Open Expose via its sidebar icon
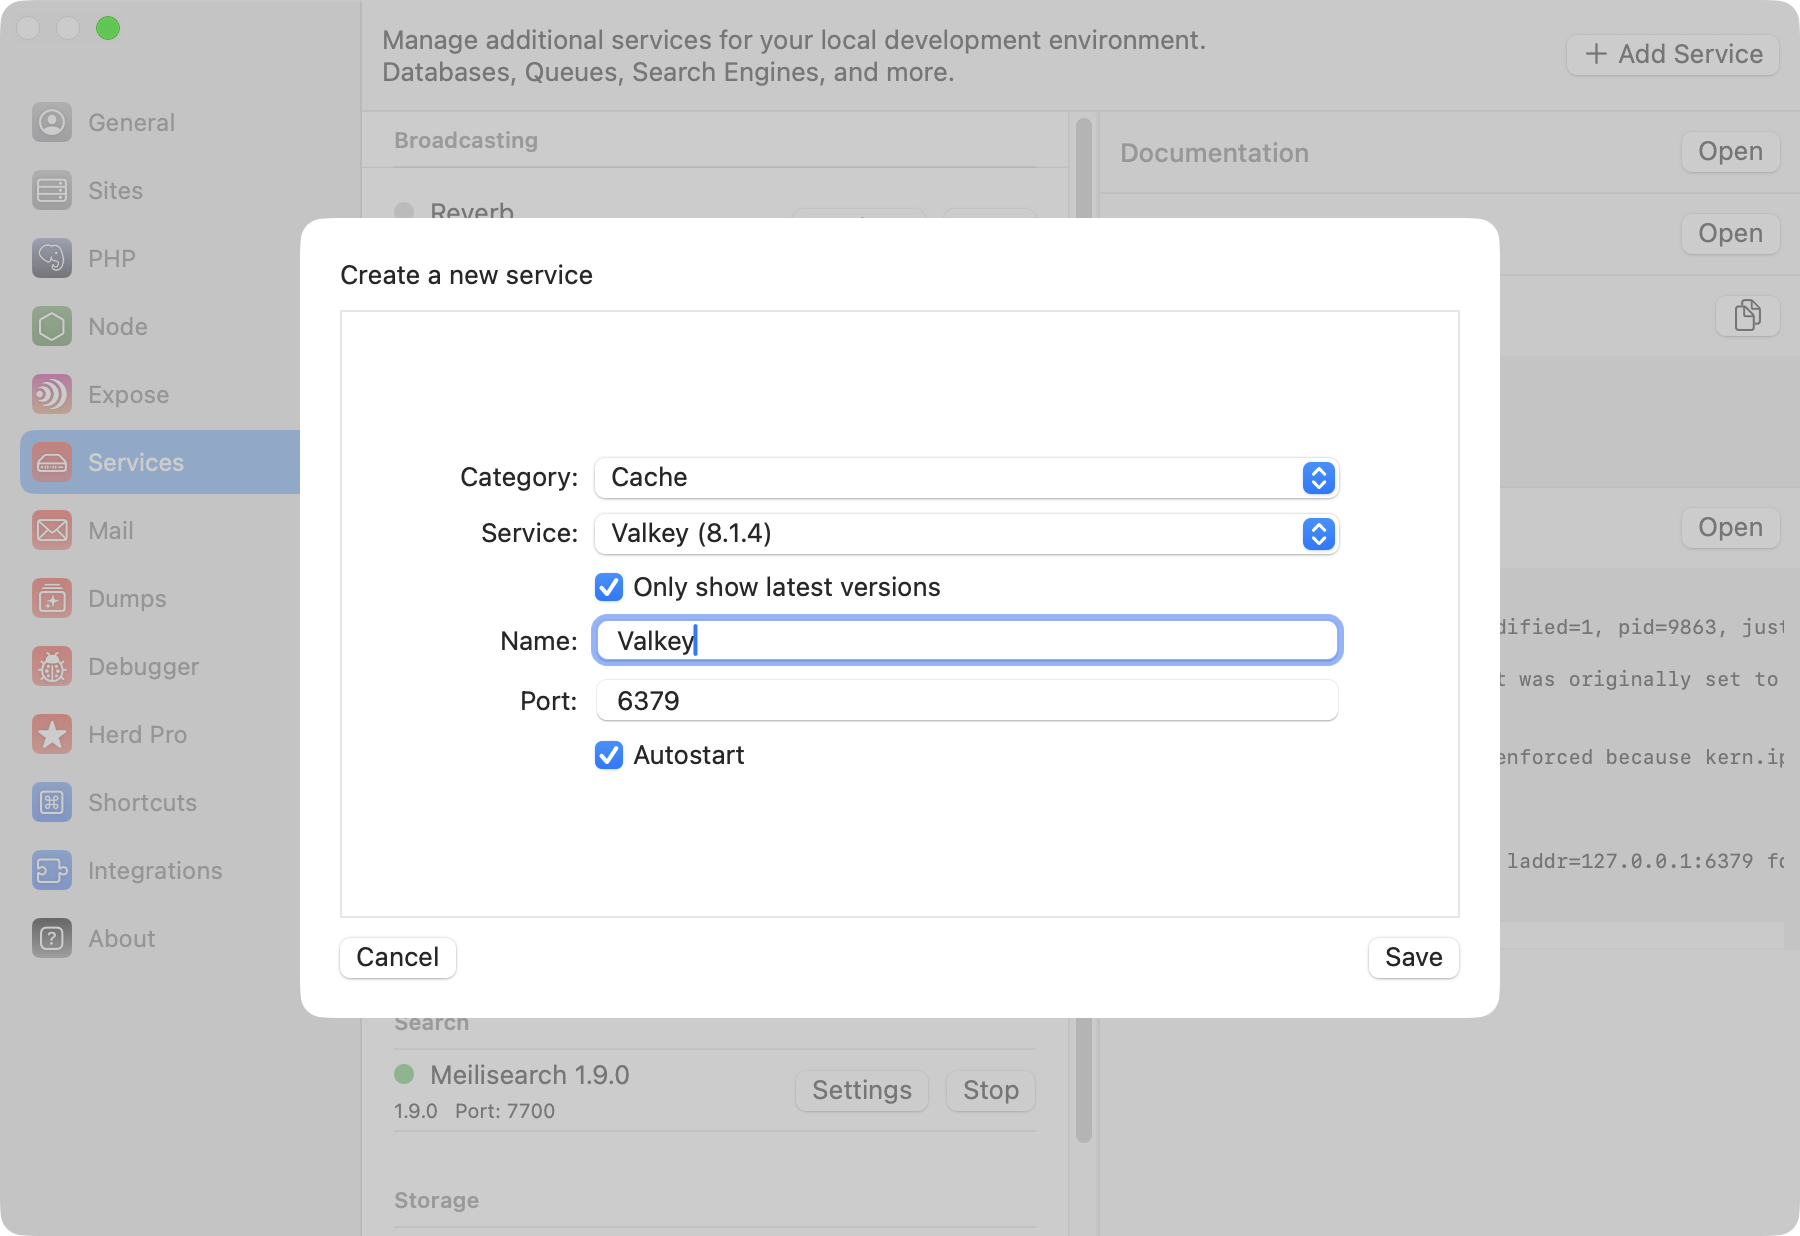1800x1236 pixels. tap(51, 394)
